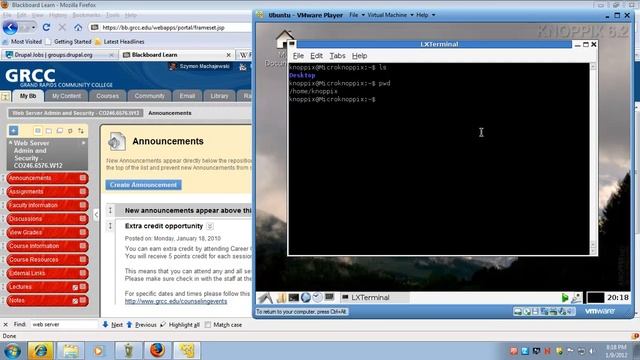Open grcc.edu counseling events link
The image size is (640, 360).
(176, 301)
